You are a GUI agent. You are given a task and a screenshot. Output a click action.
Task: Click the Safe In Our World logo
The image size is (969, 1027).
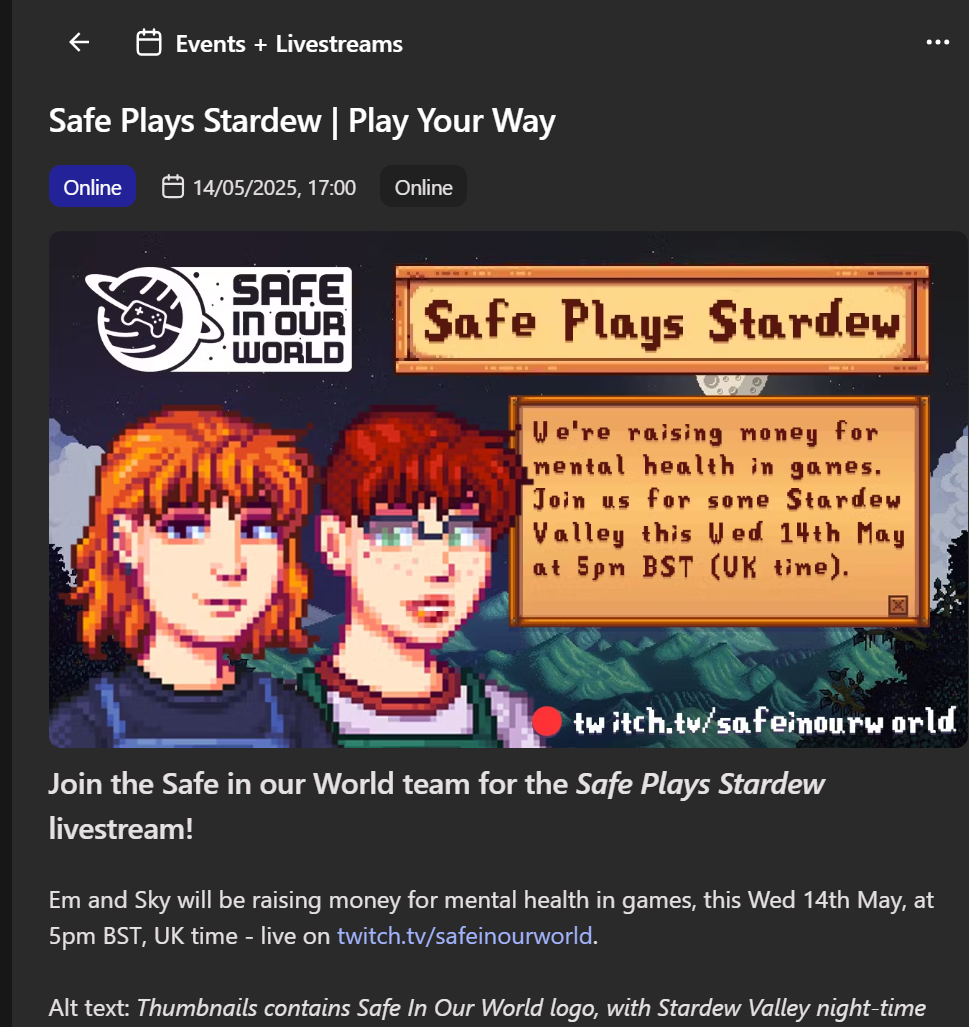tap(219, 319)
